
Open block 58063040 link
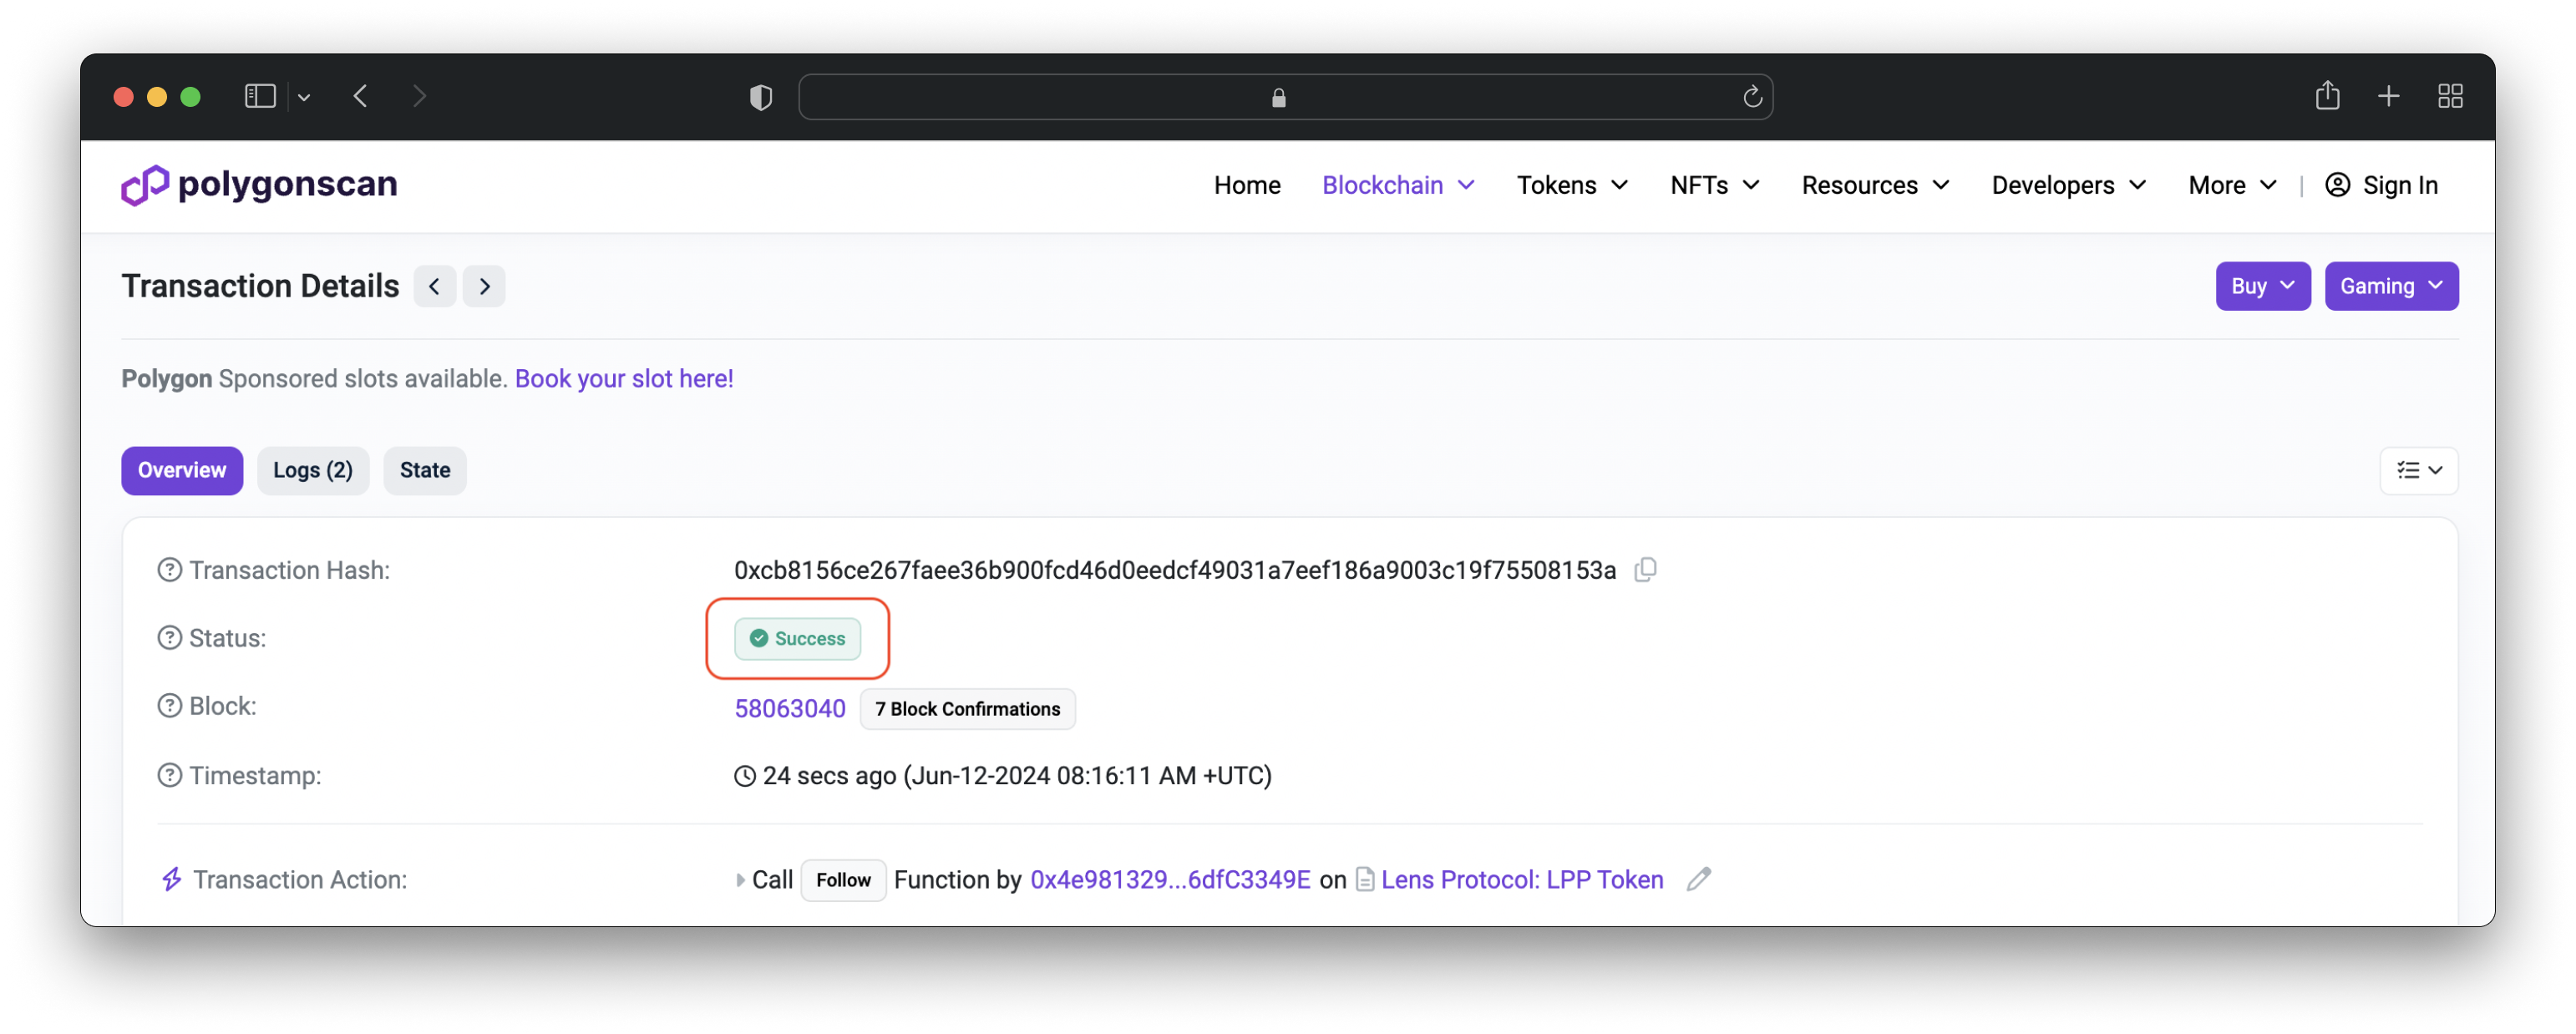[x=790, y=708]
